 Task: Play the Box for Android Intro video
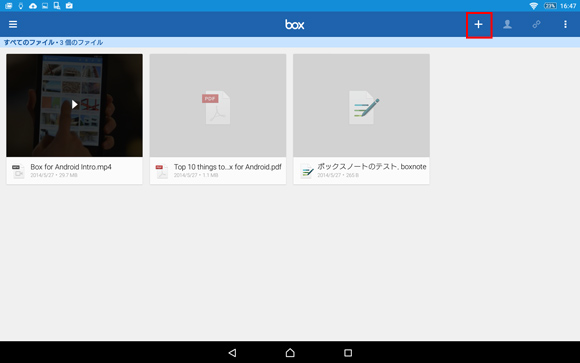click(74, 105)
